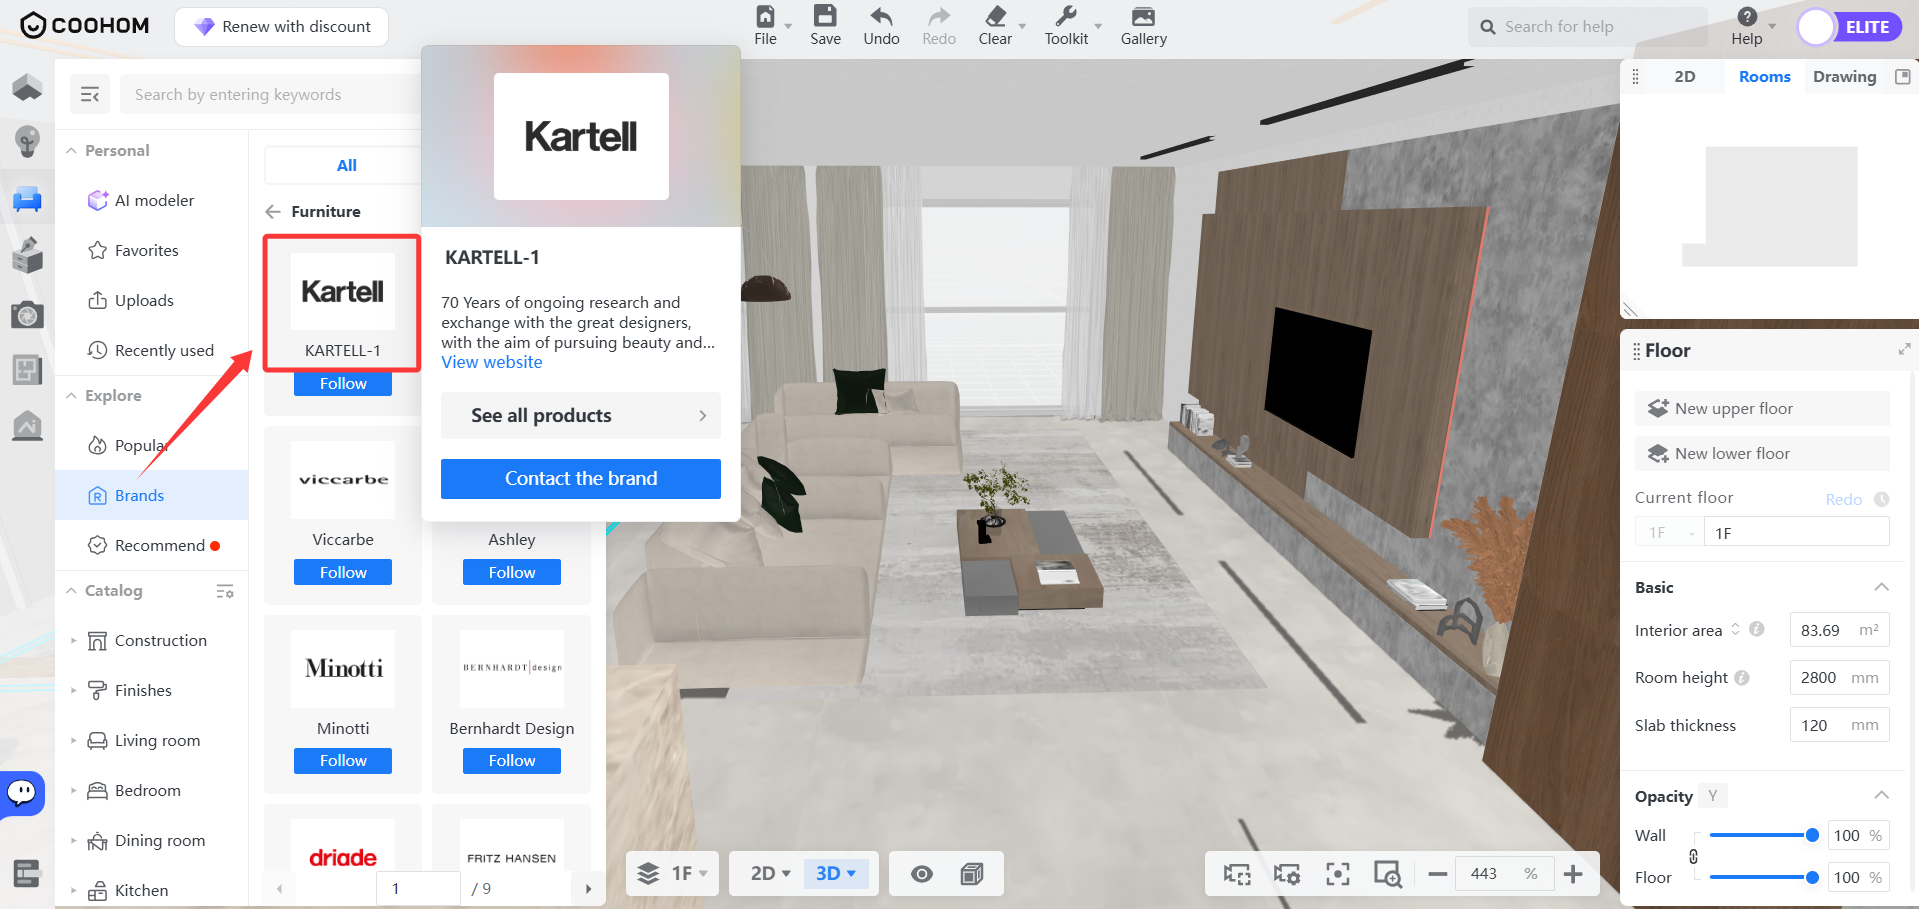This screenshot has width=1919, height=909.
Task: Toggle the Drawing panel pop-out icon
Action: pos(1903,77)
